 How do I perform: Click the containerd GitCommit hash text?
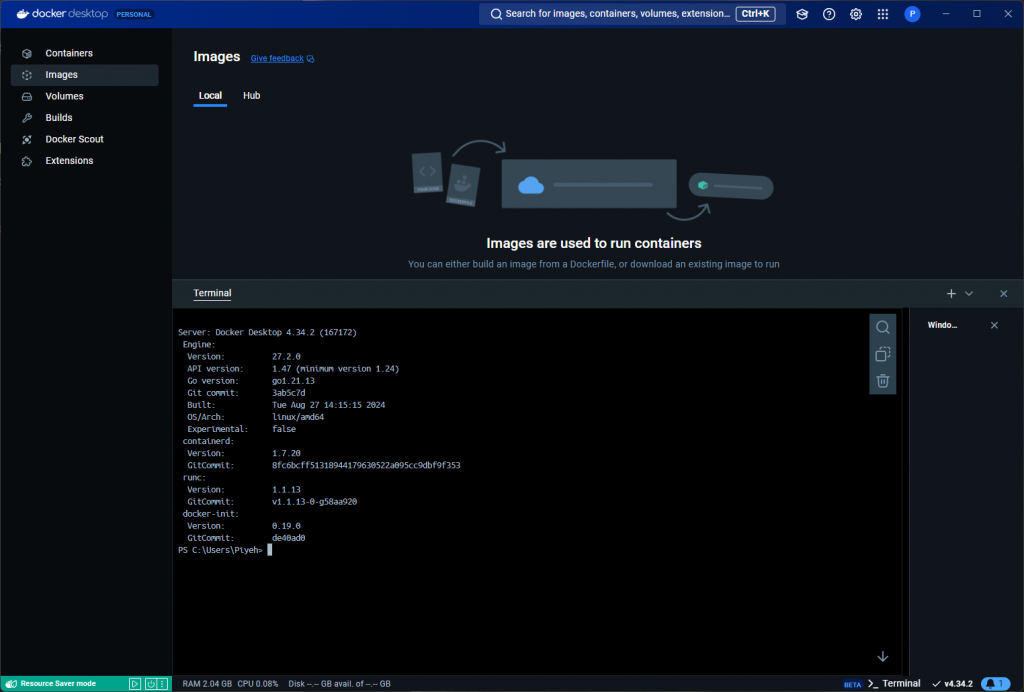(366, 465)
